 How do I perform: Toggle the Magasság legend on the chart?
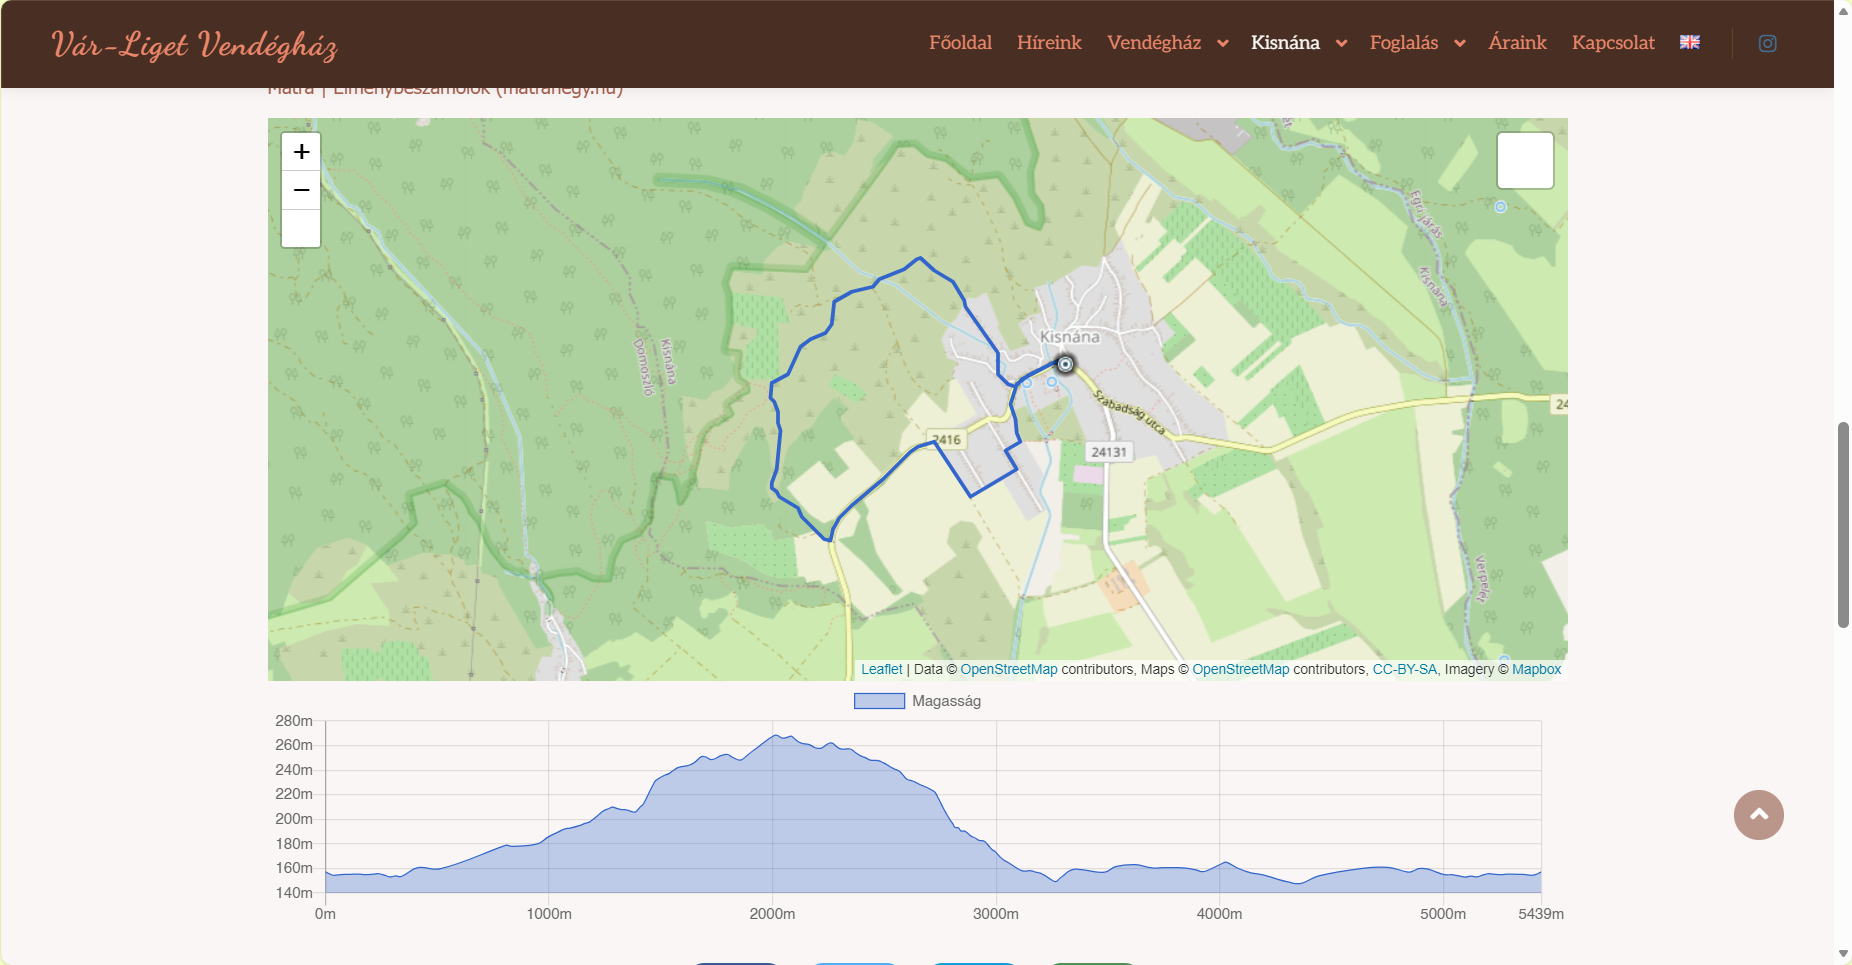coord(916,701)
